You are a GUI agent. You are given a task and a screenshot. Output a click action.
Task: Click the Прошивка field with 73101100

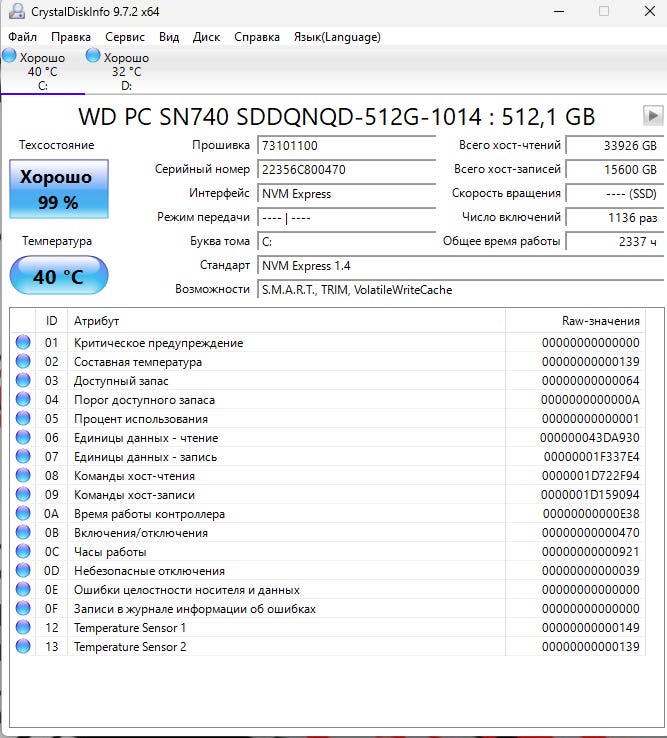click(x=346, y=145)
